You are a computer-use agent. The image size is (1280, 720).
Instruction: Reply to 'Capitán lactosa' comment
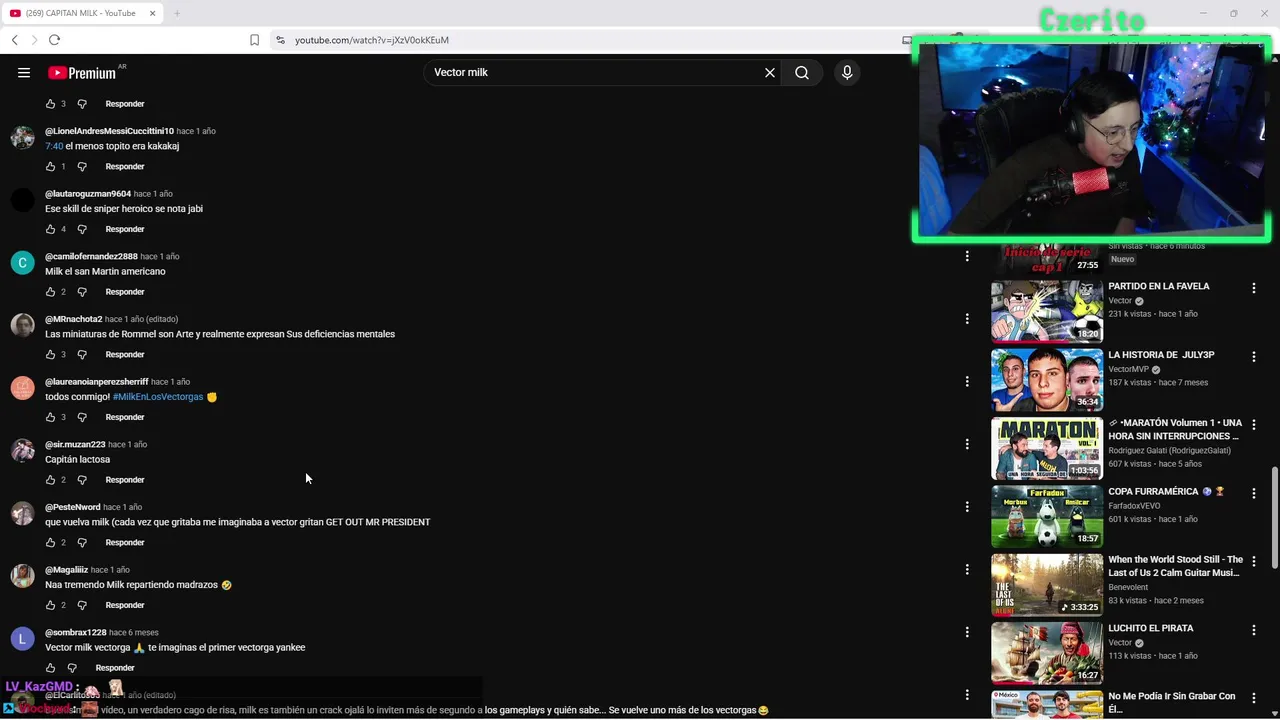(x=125, y=480)
